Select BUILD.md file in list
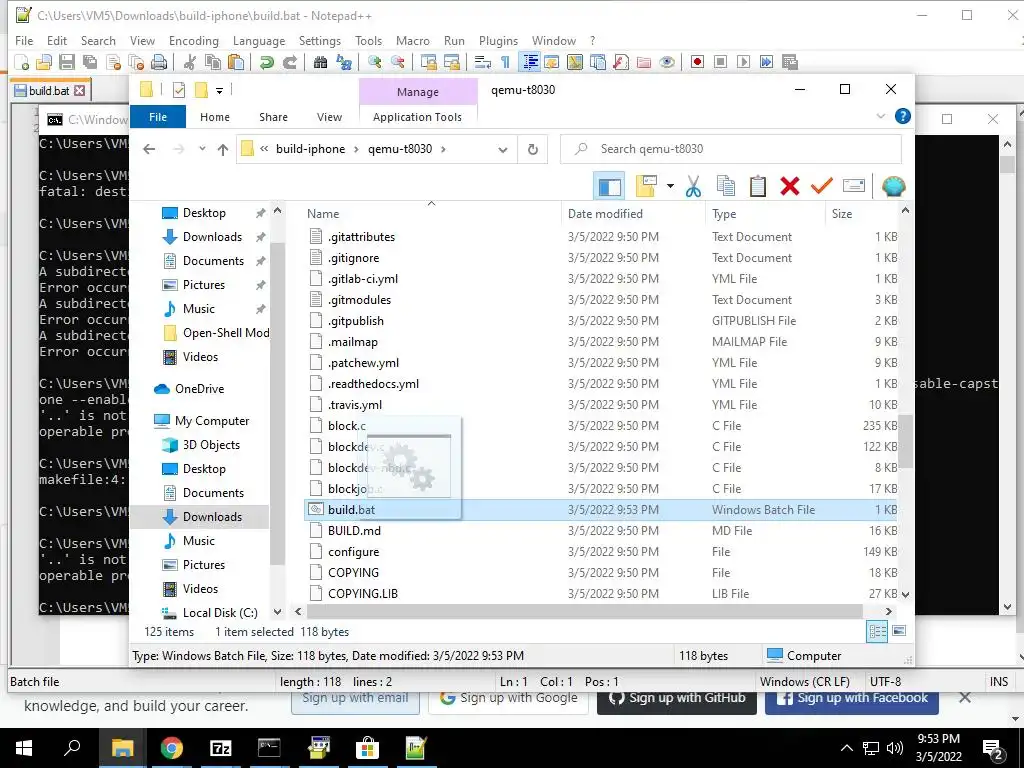The width and height of the screenshot is (1024, 768). click(x=354, y=531)
